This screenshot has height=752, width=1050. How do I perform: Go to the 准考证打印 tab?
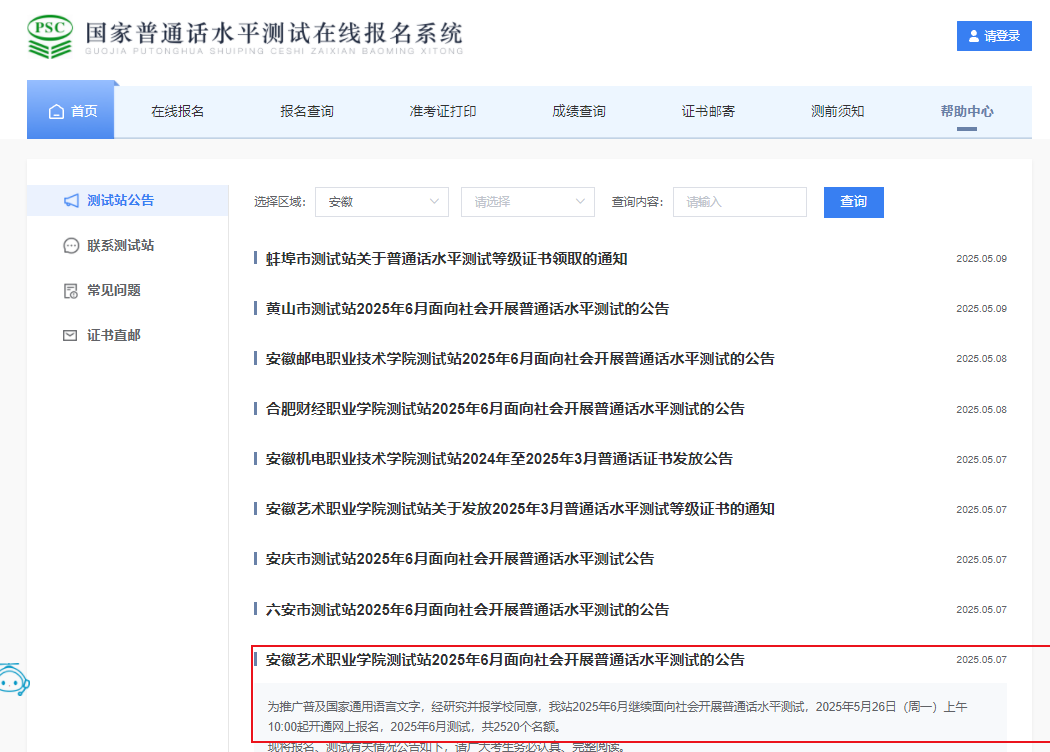point(443,111)
